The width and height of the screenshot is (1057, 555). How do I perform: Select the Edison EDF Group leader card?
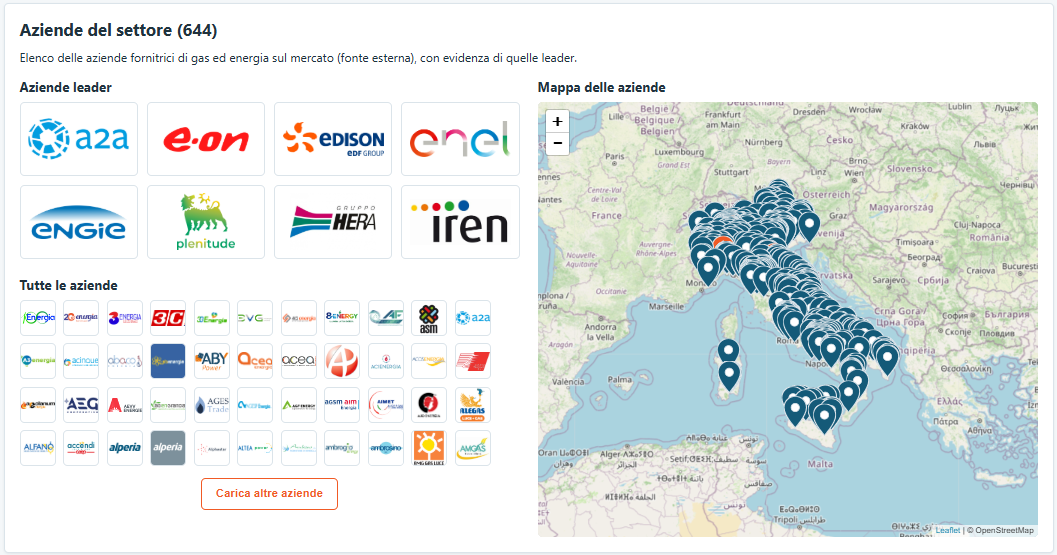coord(333,139)
